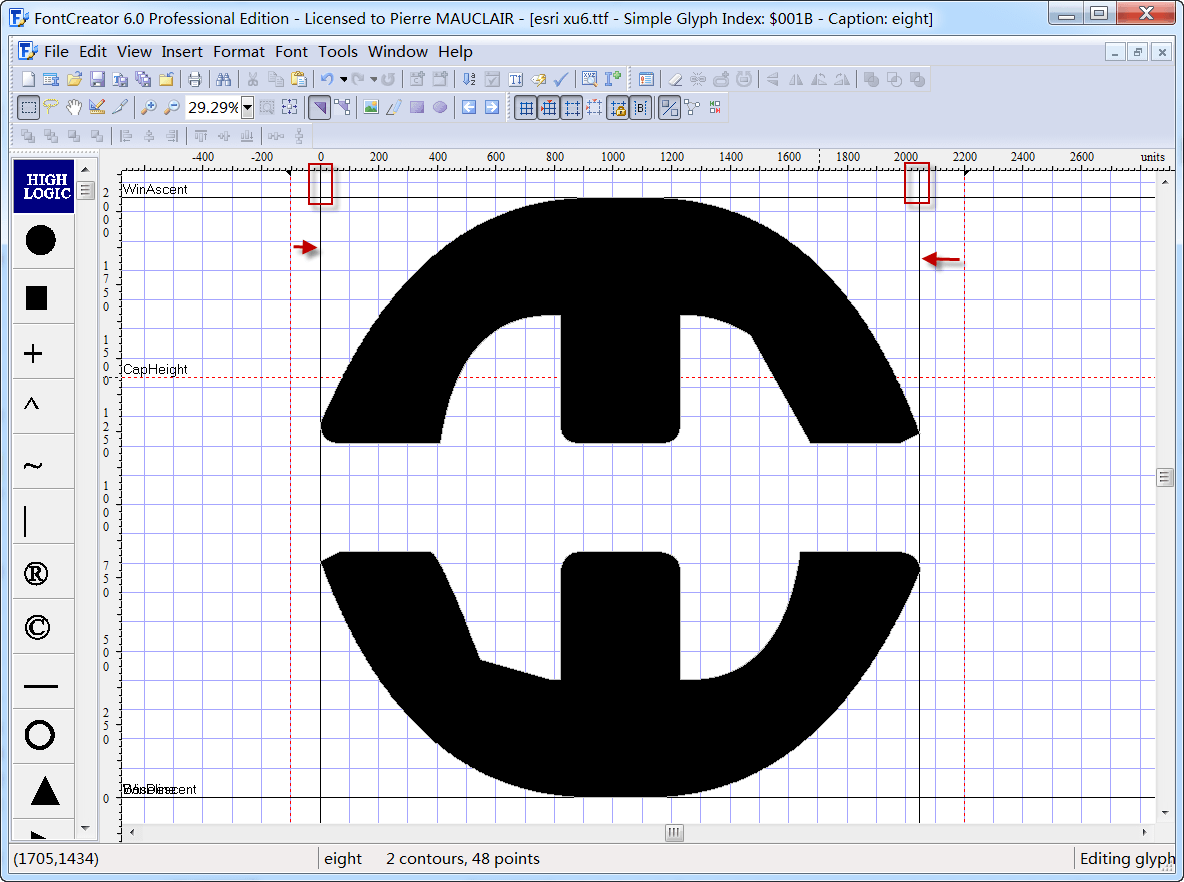Screen dimensions: 1184x882
Task: Click the tag with lightning bolt icon
Action: point(538,79)
